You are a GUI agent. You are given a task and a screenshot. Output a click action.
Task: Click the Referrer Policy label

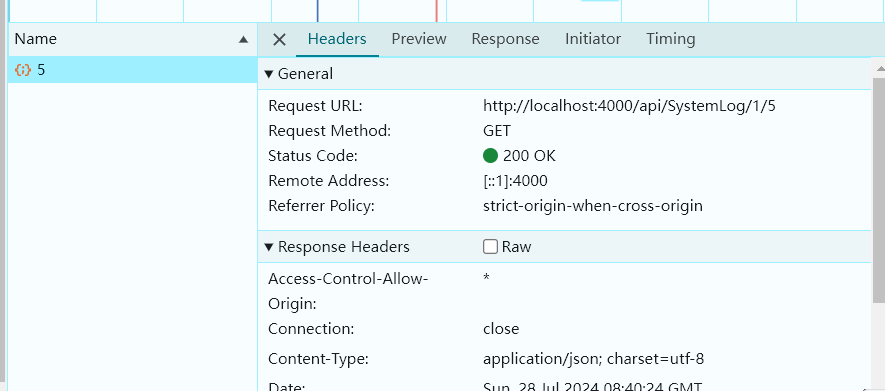click(x=321, y=205)
